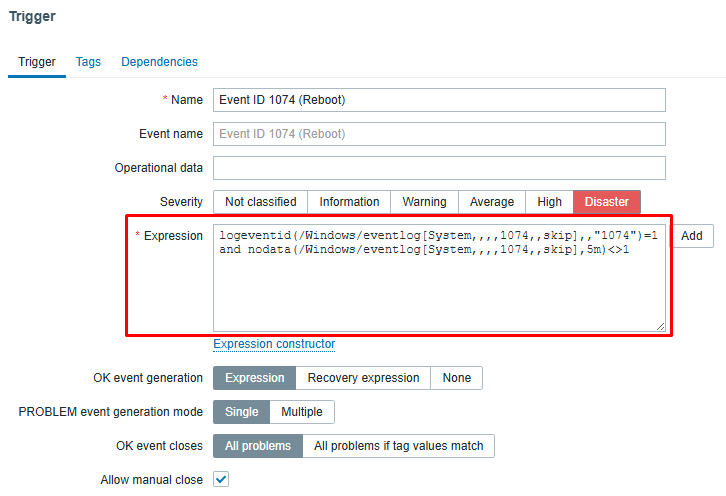Viewport: 726px width, 496px height.
Task: Switch to the Tags tab
Action: tap(88, 62)
